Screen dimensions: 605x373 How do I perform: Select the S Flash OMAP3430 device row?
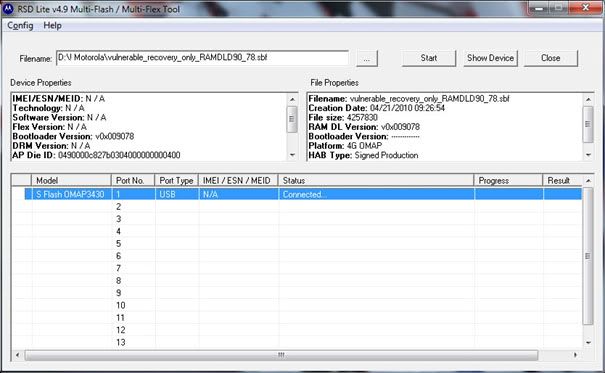tap(303, 194)
